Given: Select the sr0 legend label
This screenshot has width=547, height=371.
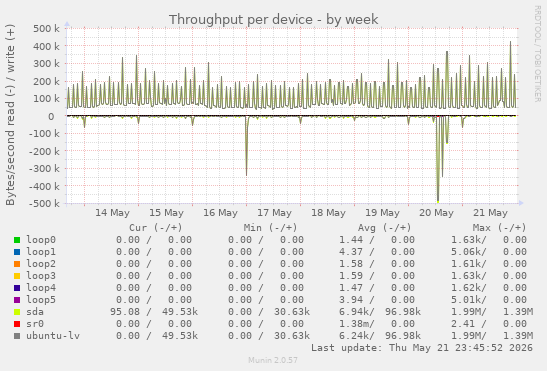Looking at the screenshot, I should click(x=35, y=324).
